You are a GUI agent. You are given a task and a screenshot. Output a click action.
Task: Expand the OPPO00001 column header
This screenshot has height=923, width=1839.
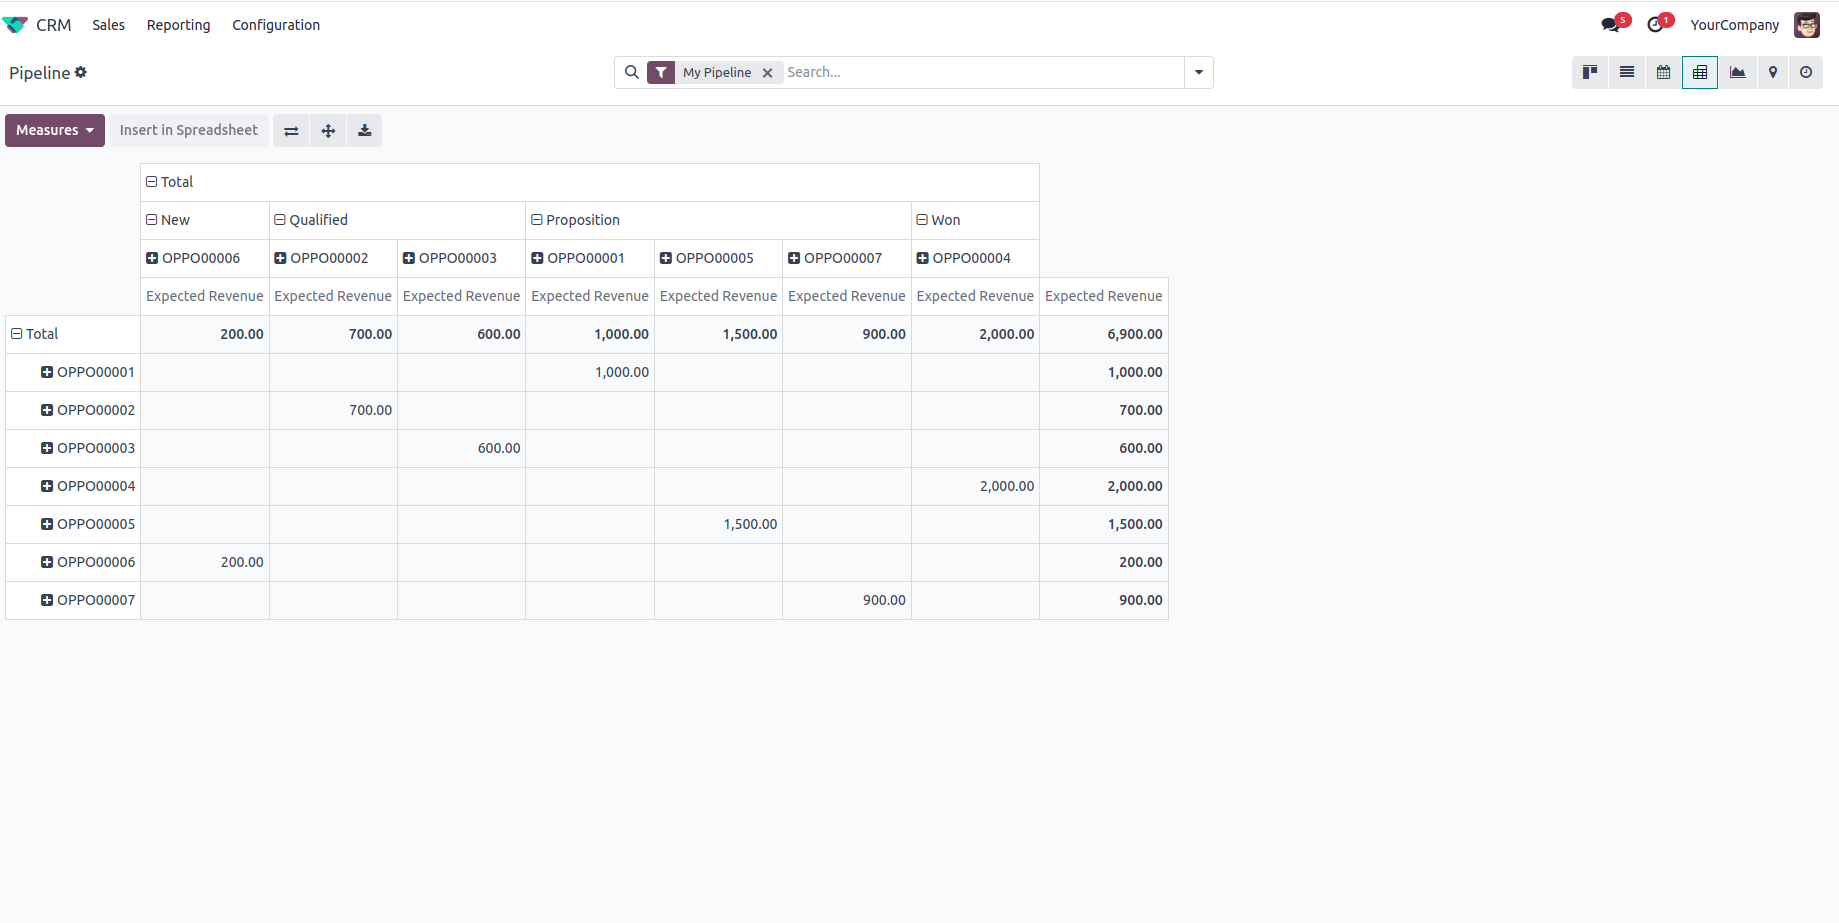[590, 258]
